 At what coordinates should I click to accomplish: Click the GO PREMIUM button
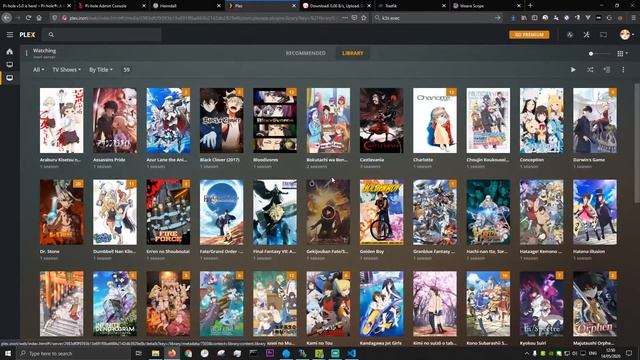click(x=529, y=35)
